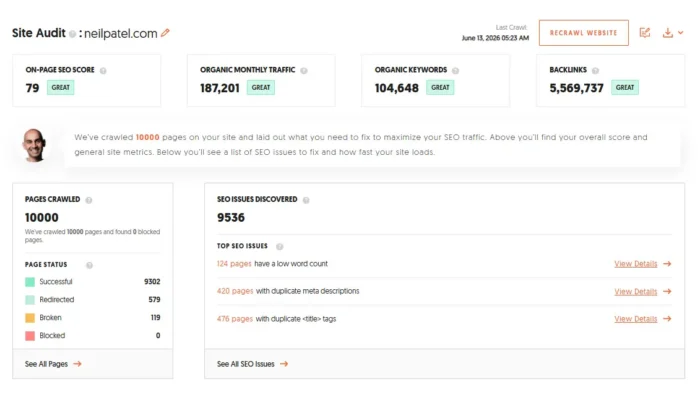Open See All Pages link
Image resolution: width=700 pixels, height=397 pixels.
(x=46, y=364)
